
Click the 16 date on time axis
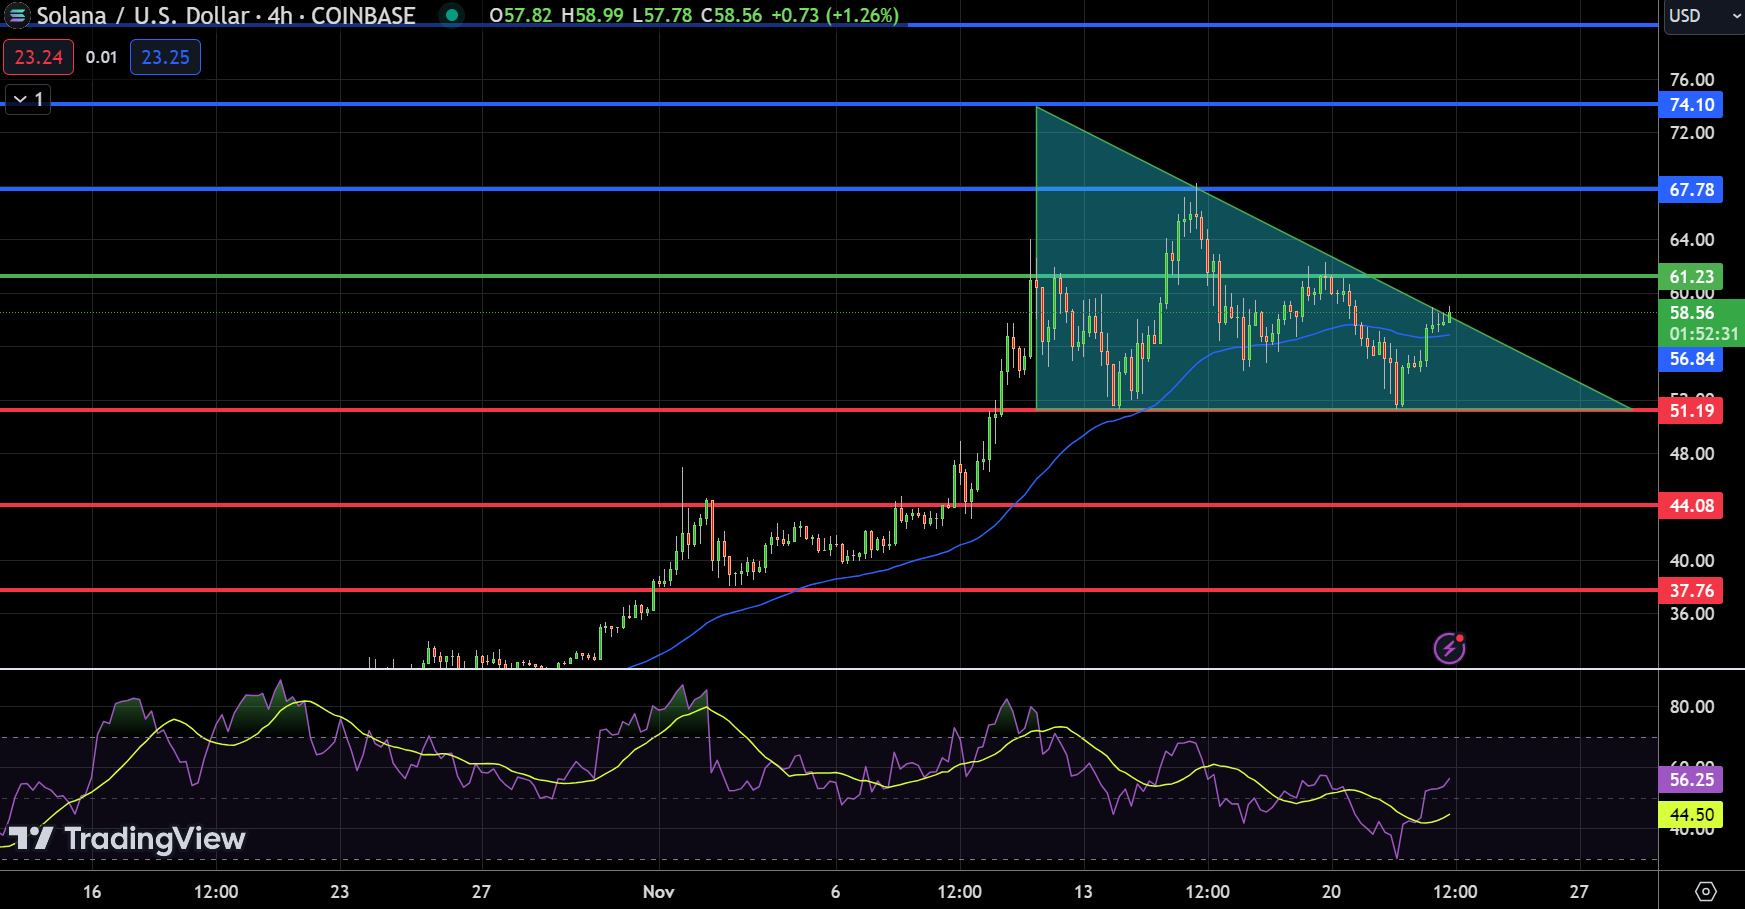[92, 891]
